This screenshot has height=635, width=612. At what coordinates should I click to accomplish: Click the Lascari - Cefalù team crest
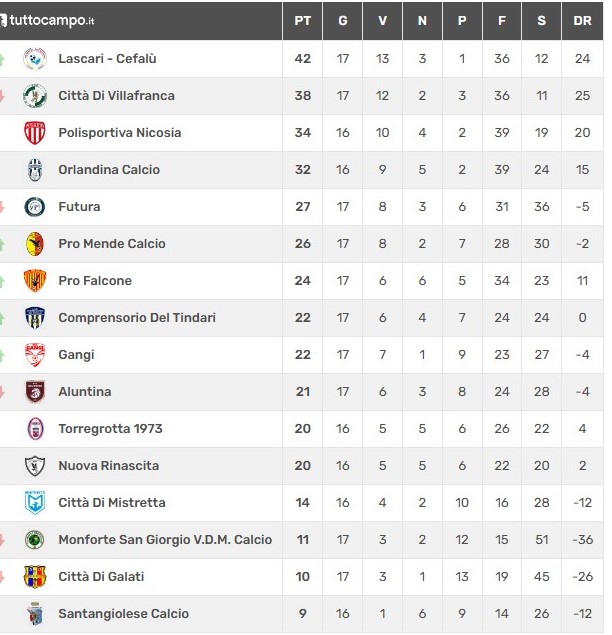(35, 59)
